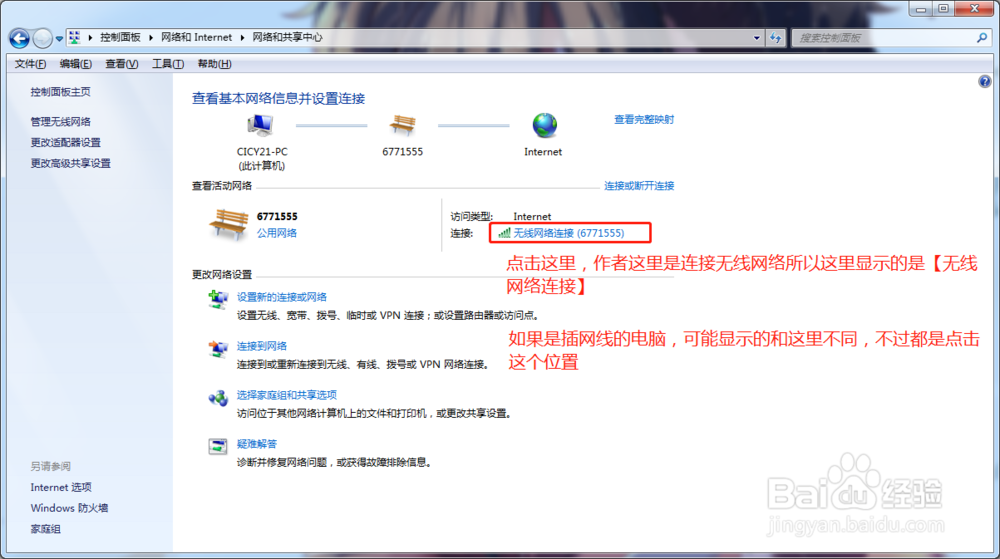This screenshot has height=559, width=1000.
Task: Maximize the control panel window
Action: coord(944,9)
